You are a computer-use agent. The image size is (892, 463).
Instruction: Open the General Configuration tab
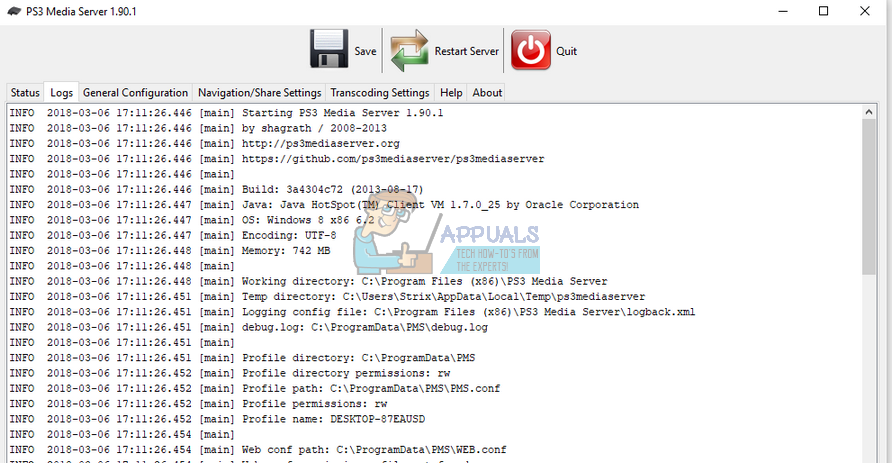pos(135,93)
